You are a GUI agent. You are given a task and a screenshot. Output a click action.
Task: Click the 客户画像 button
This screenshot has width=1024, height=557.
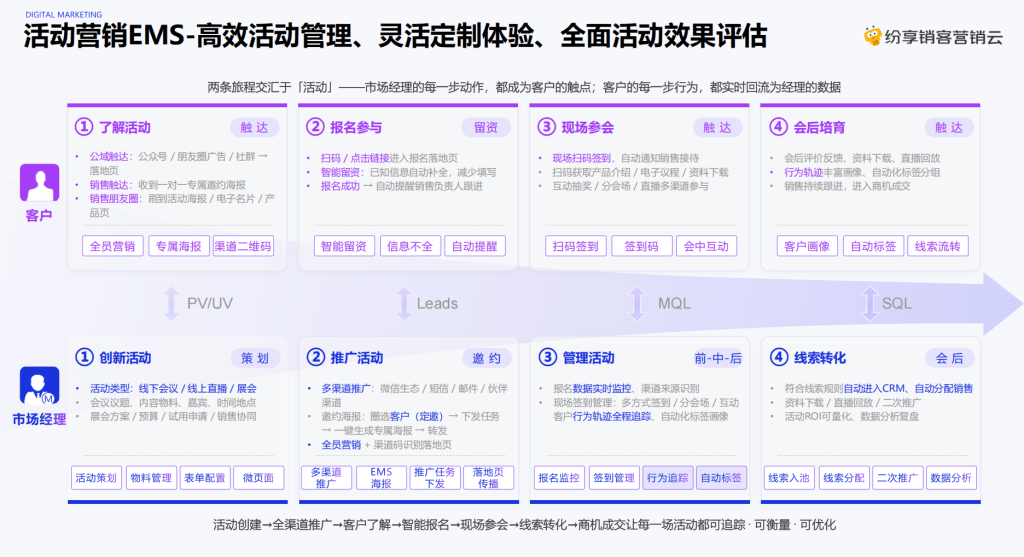coord(807,246)
